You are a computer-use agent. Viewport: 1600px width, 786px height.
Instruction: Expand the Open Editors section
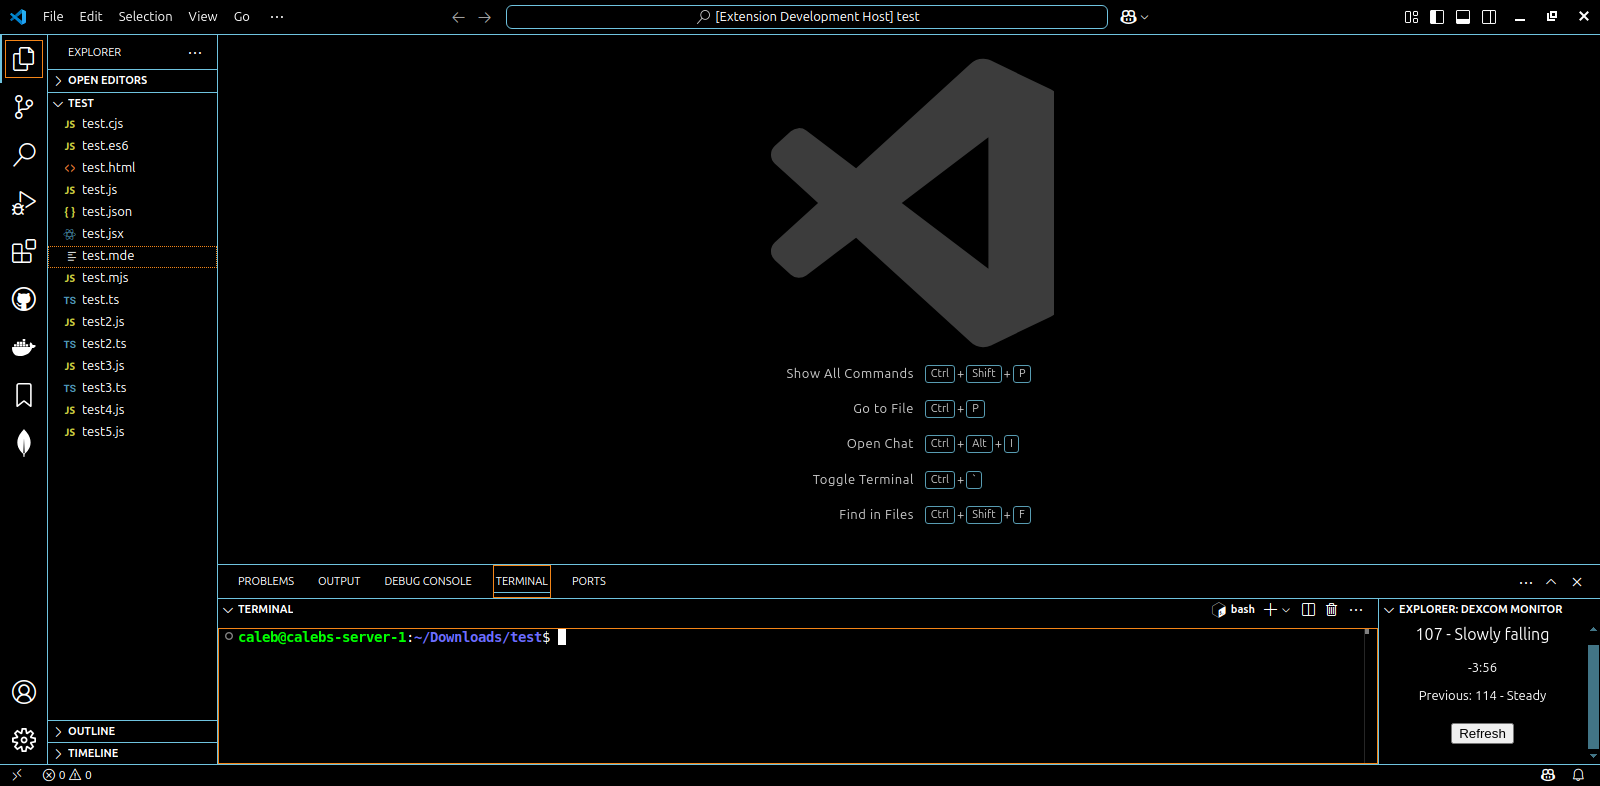(133, 80)
